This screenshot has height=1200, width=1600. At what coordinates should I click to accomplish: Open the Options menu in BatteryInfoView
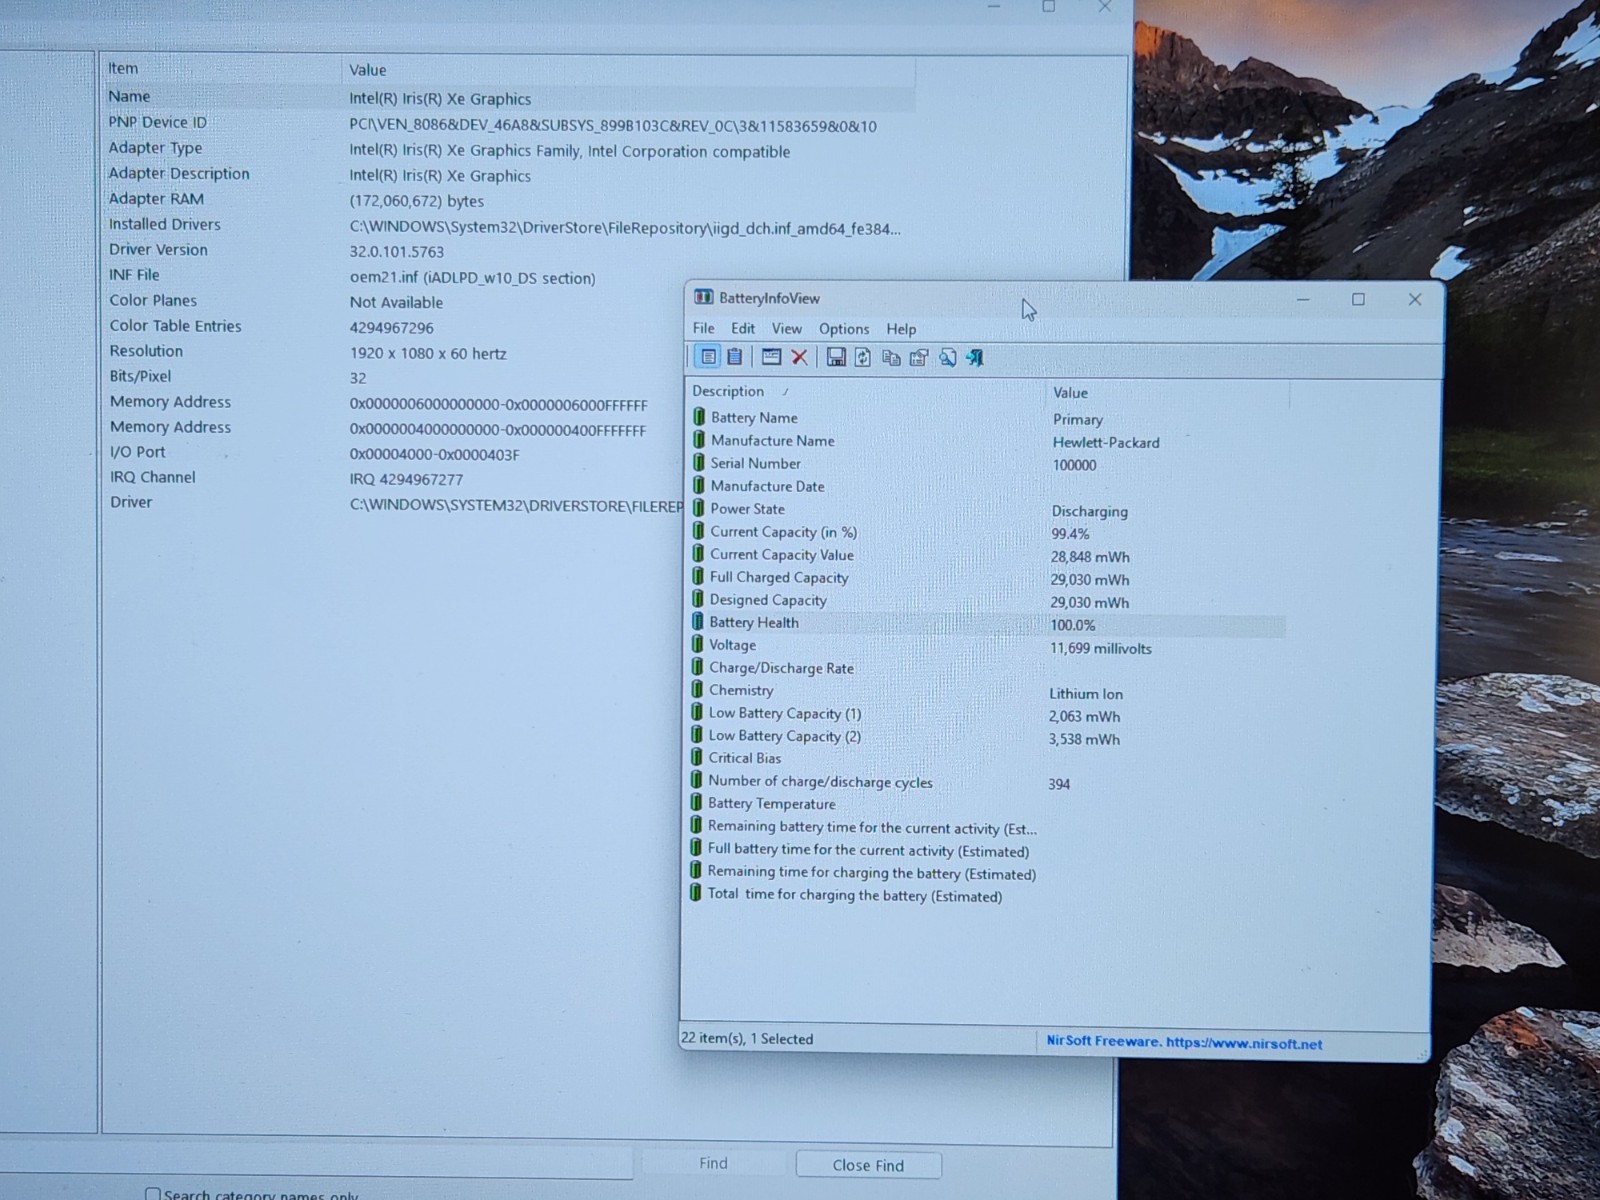pos(844,329)
